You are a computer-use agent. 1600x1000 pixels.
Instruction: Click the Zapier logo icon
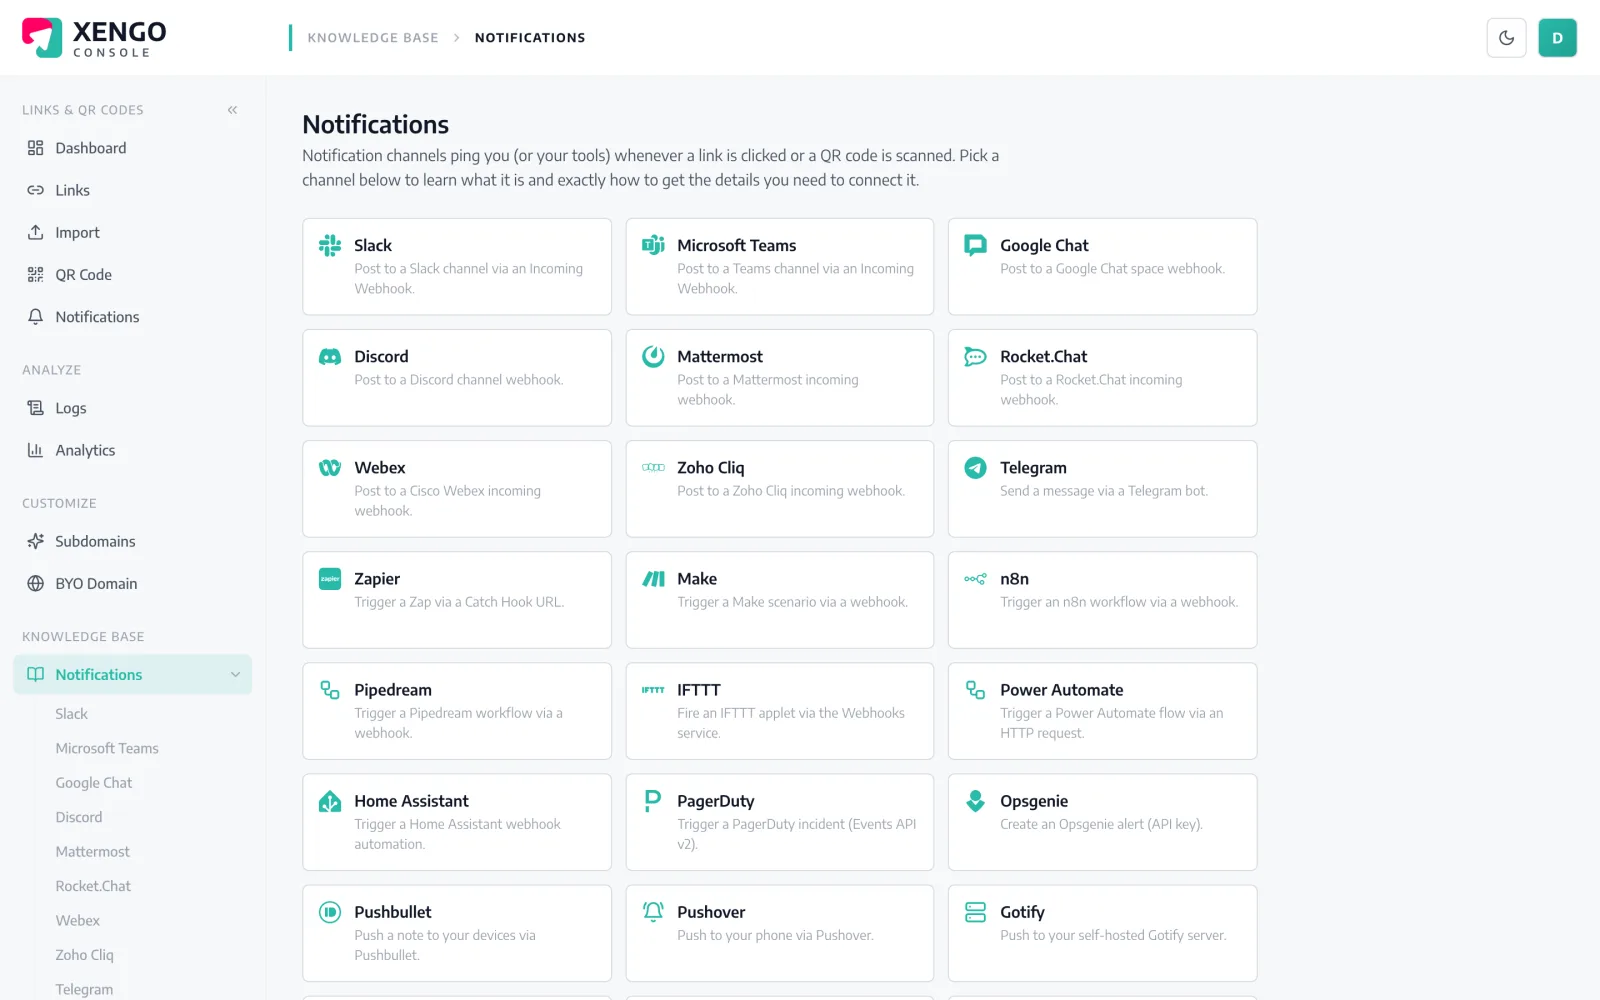[330, 578]
